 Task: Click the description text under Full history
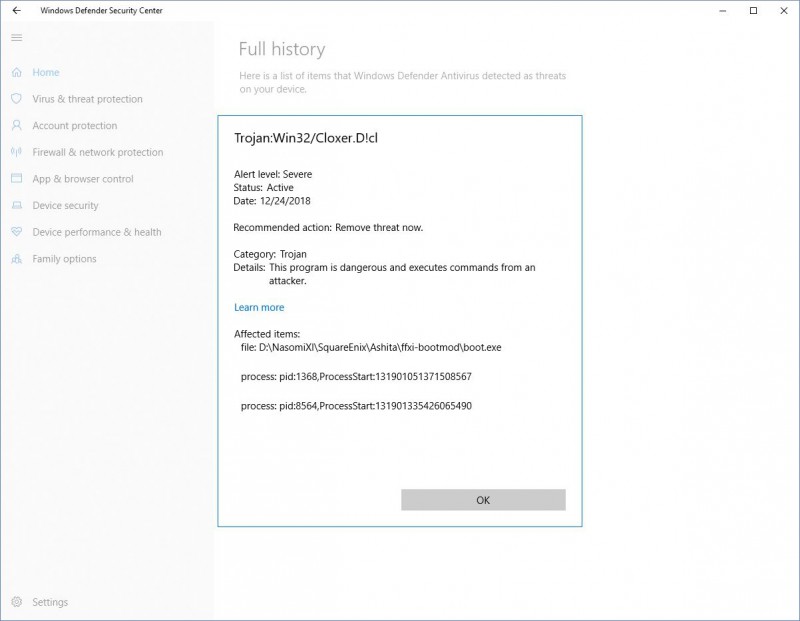[x=403, y=82]
